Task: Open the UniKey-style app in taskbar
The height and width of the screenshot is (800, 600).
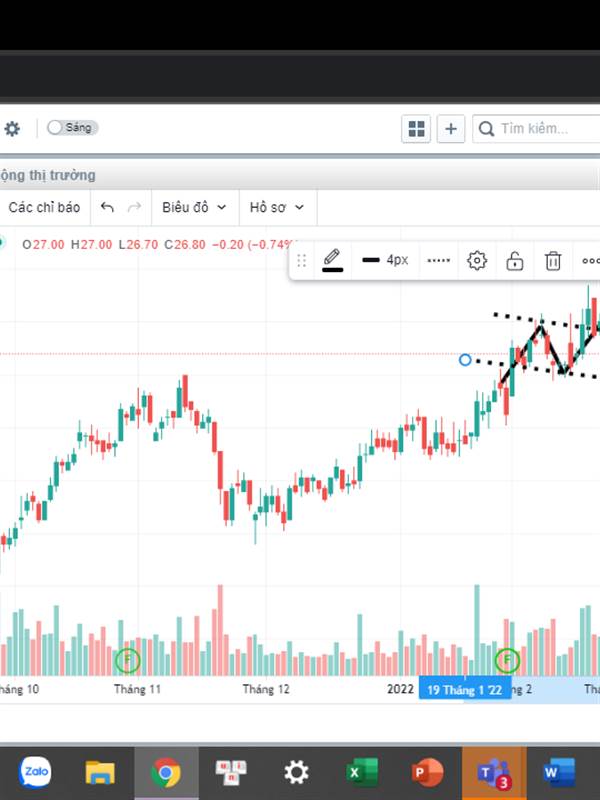Action: pos(231,772)
